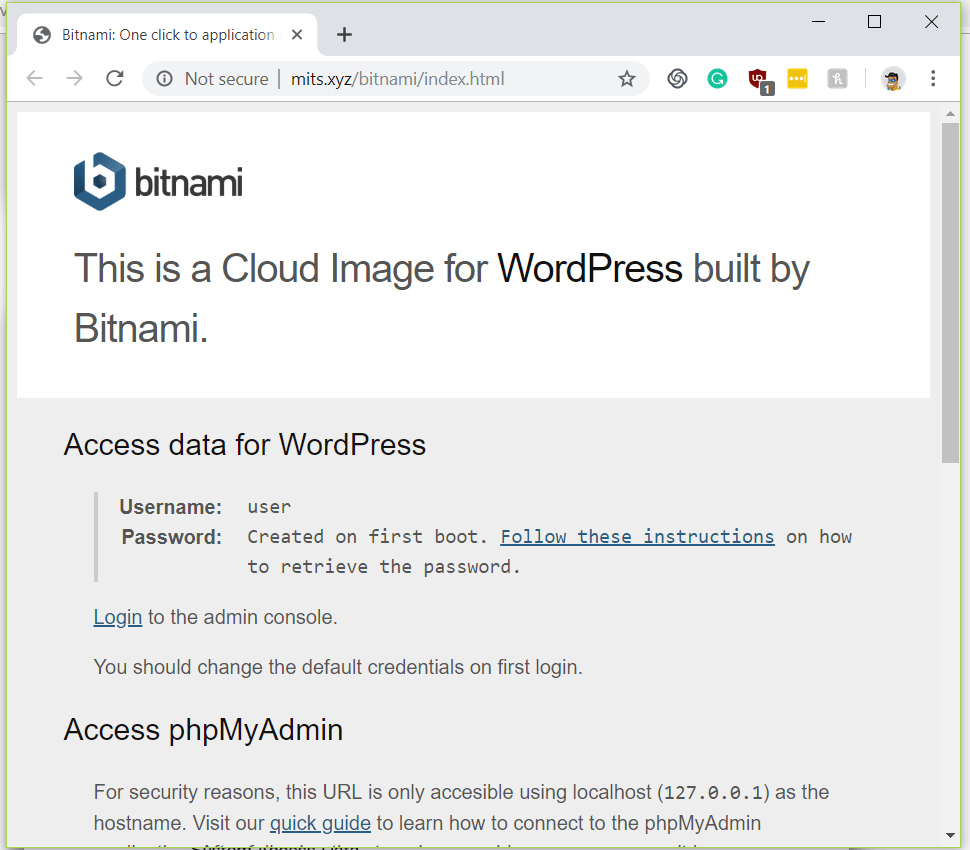Close the Chrome window
The image size is (970, 850).
[931, 22]
